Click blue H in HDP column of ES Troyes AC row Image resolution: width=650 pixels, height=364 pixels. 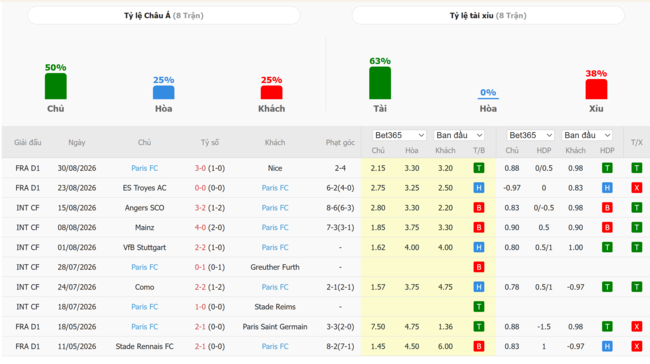pos(607,188)
